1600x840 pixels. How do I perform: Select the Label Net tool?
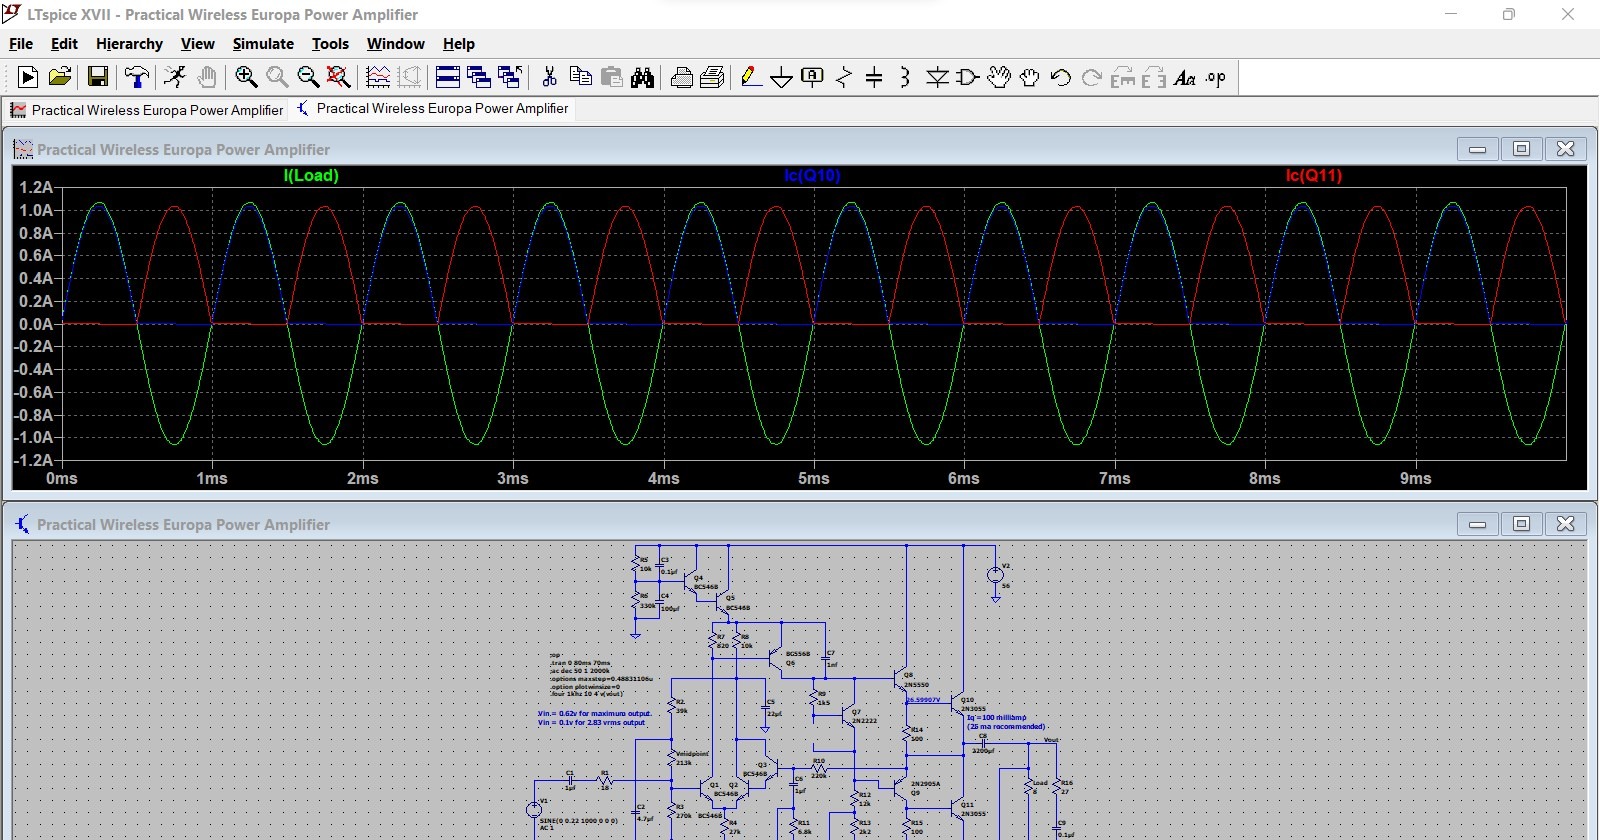click(813, 77)
